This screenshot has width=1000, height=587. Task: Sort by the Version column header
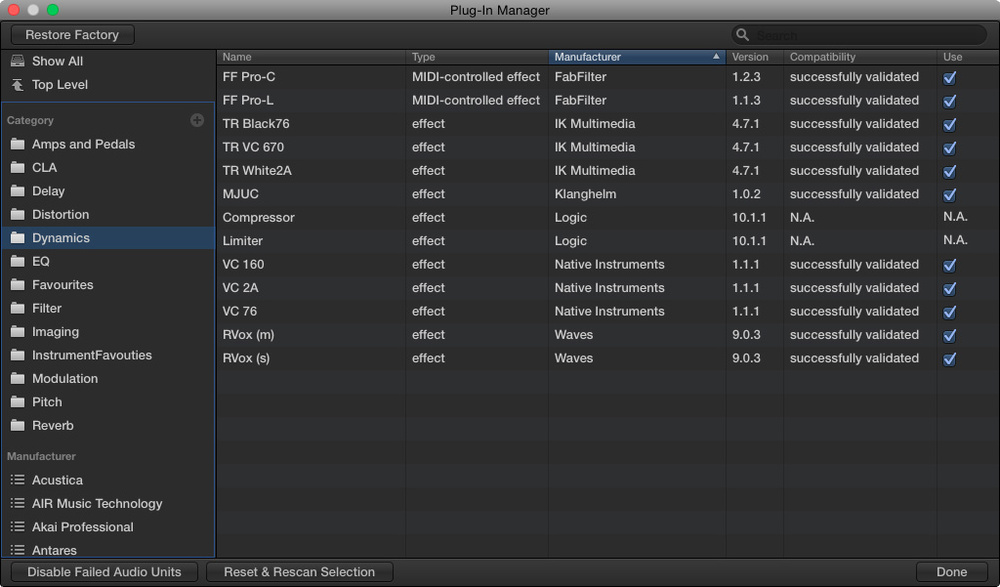(x=754, y=57)
